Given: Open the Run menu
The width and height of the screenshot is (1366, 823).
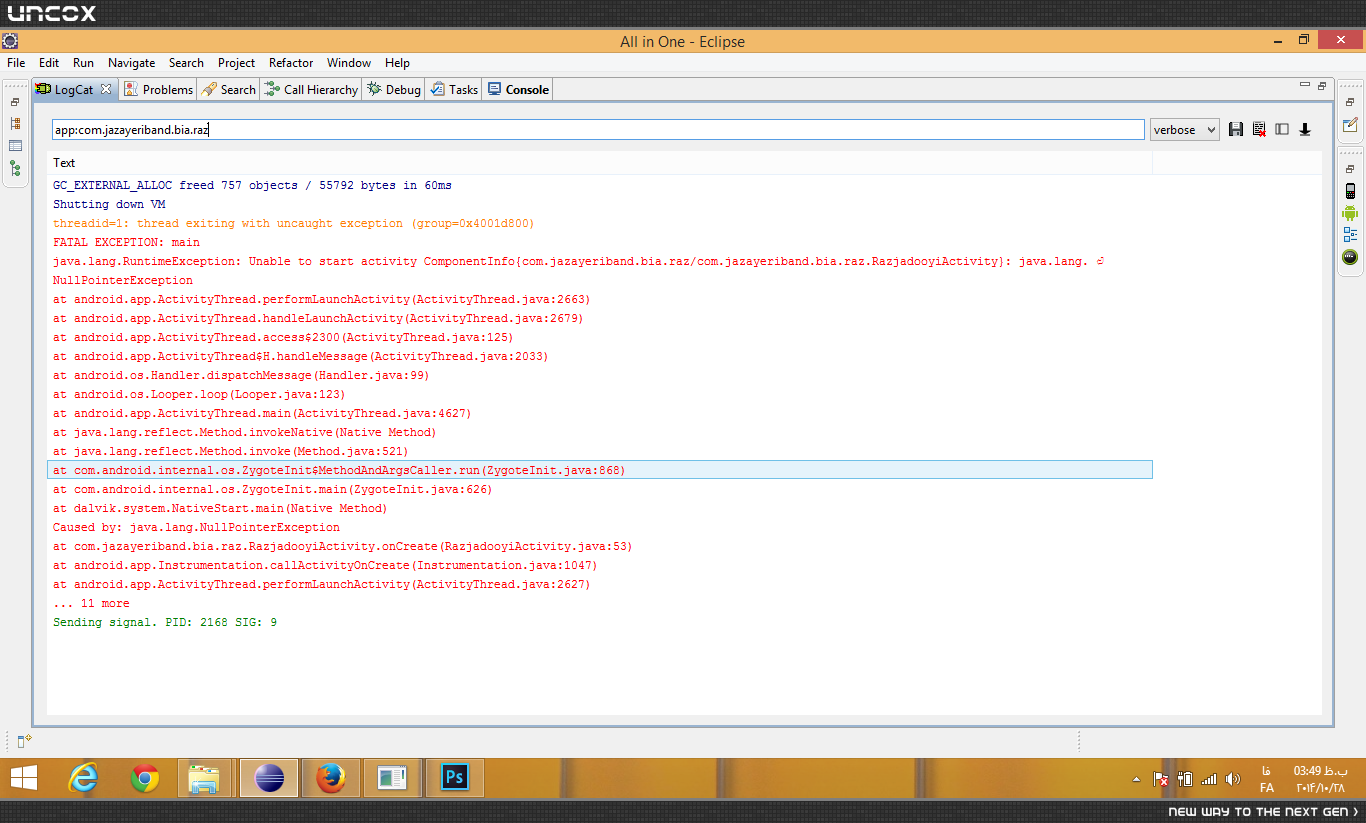Looking at the screenshot, I should 83,62.
